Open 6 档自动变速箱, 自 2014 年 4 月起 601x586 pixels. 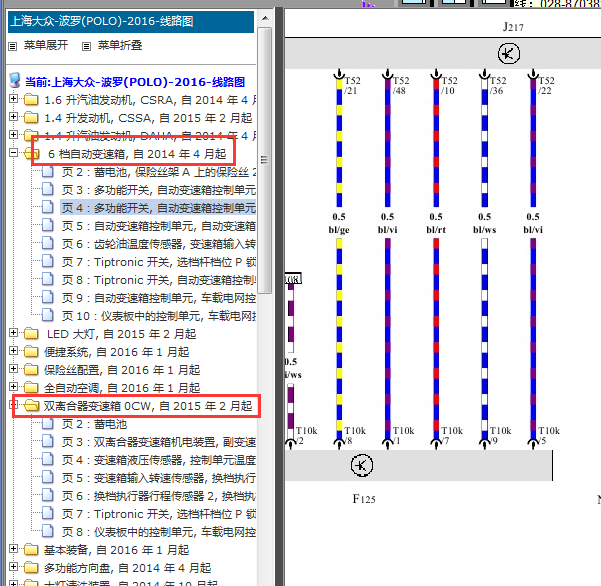coord(137,154)
